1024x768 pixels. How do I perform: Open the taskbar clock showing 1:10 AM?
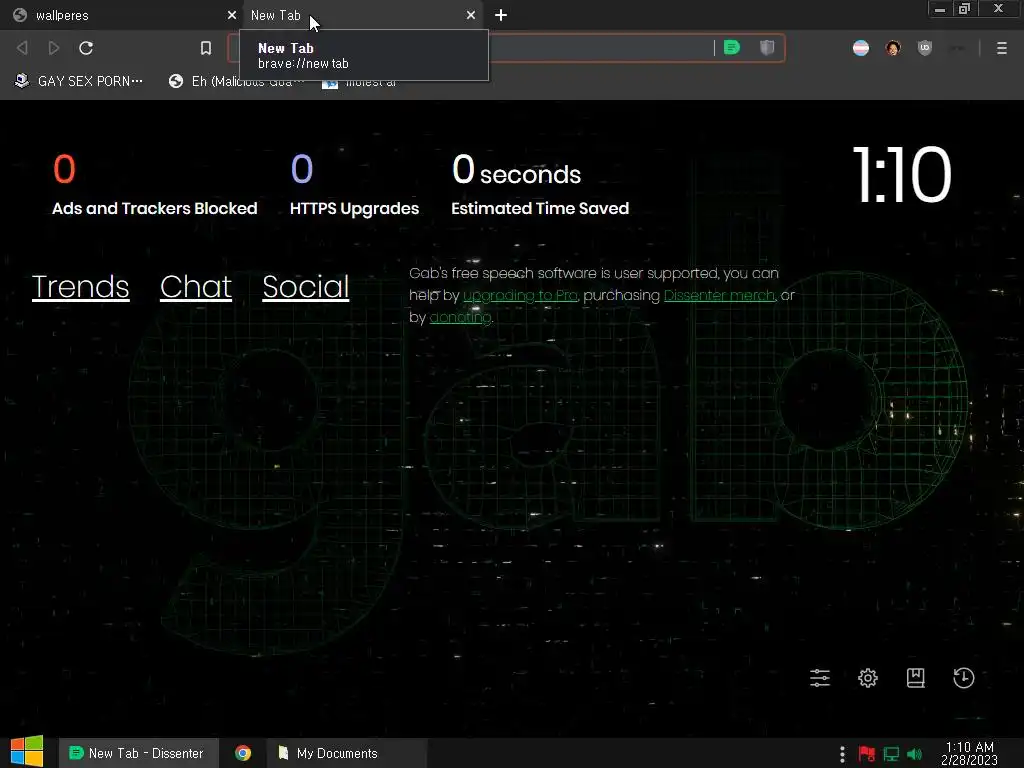[x=970, y=753]
